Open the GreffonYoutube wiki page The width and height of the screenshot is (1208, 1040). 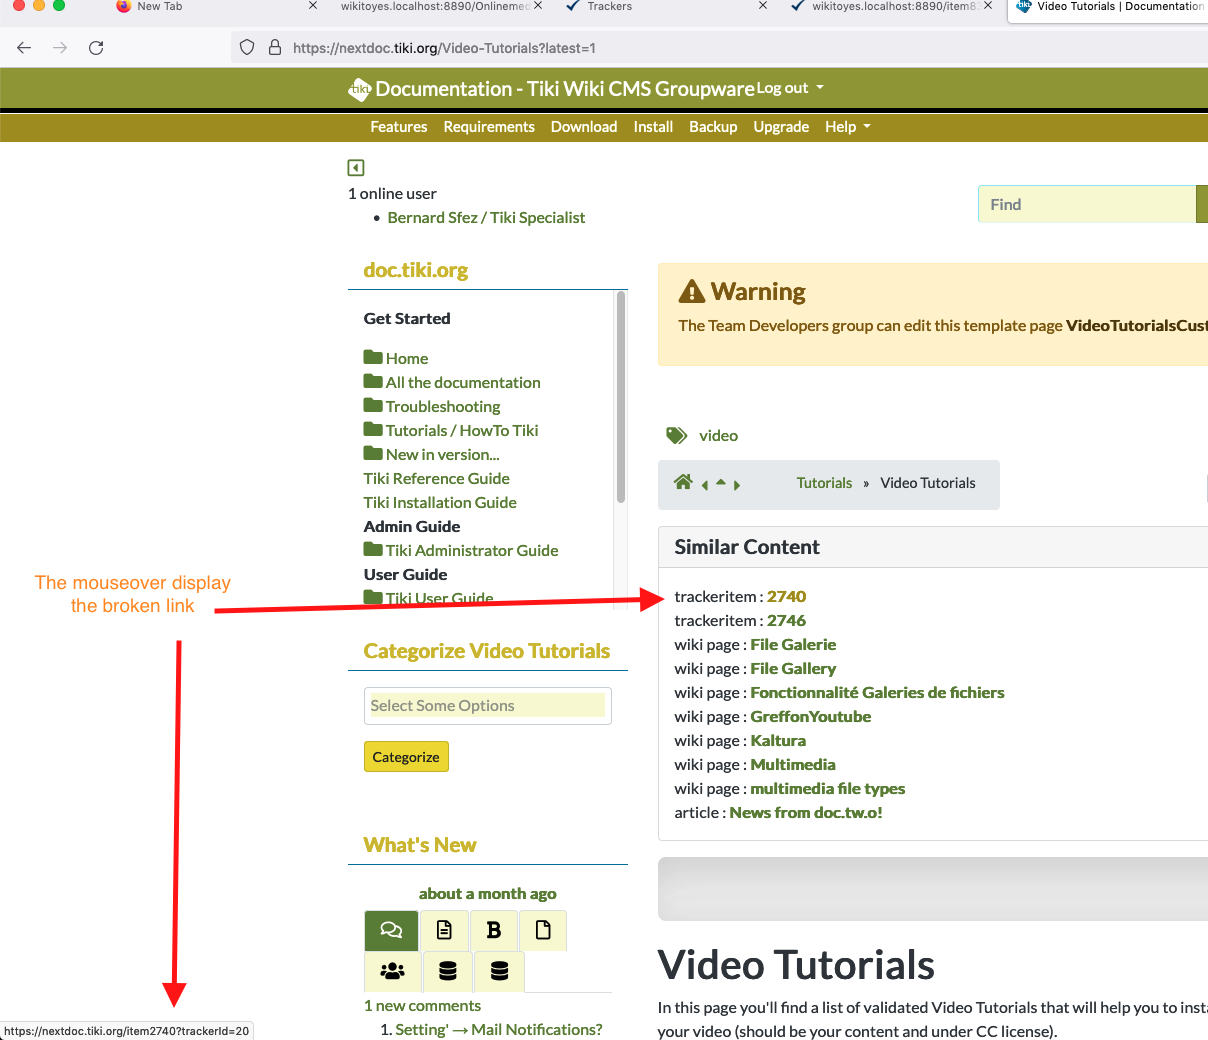(811, 716)
